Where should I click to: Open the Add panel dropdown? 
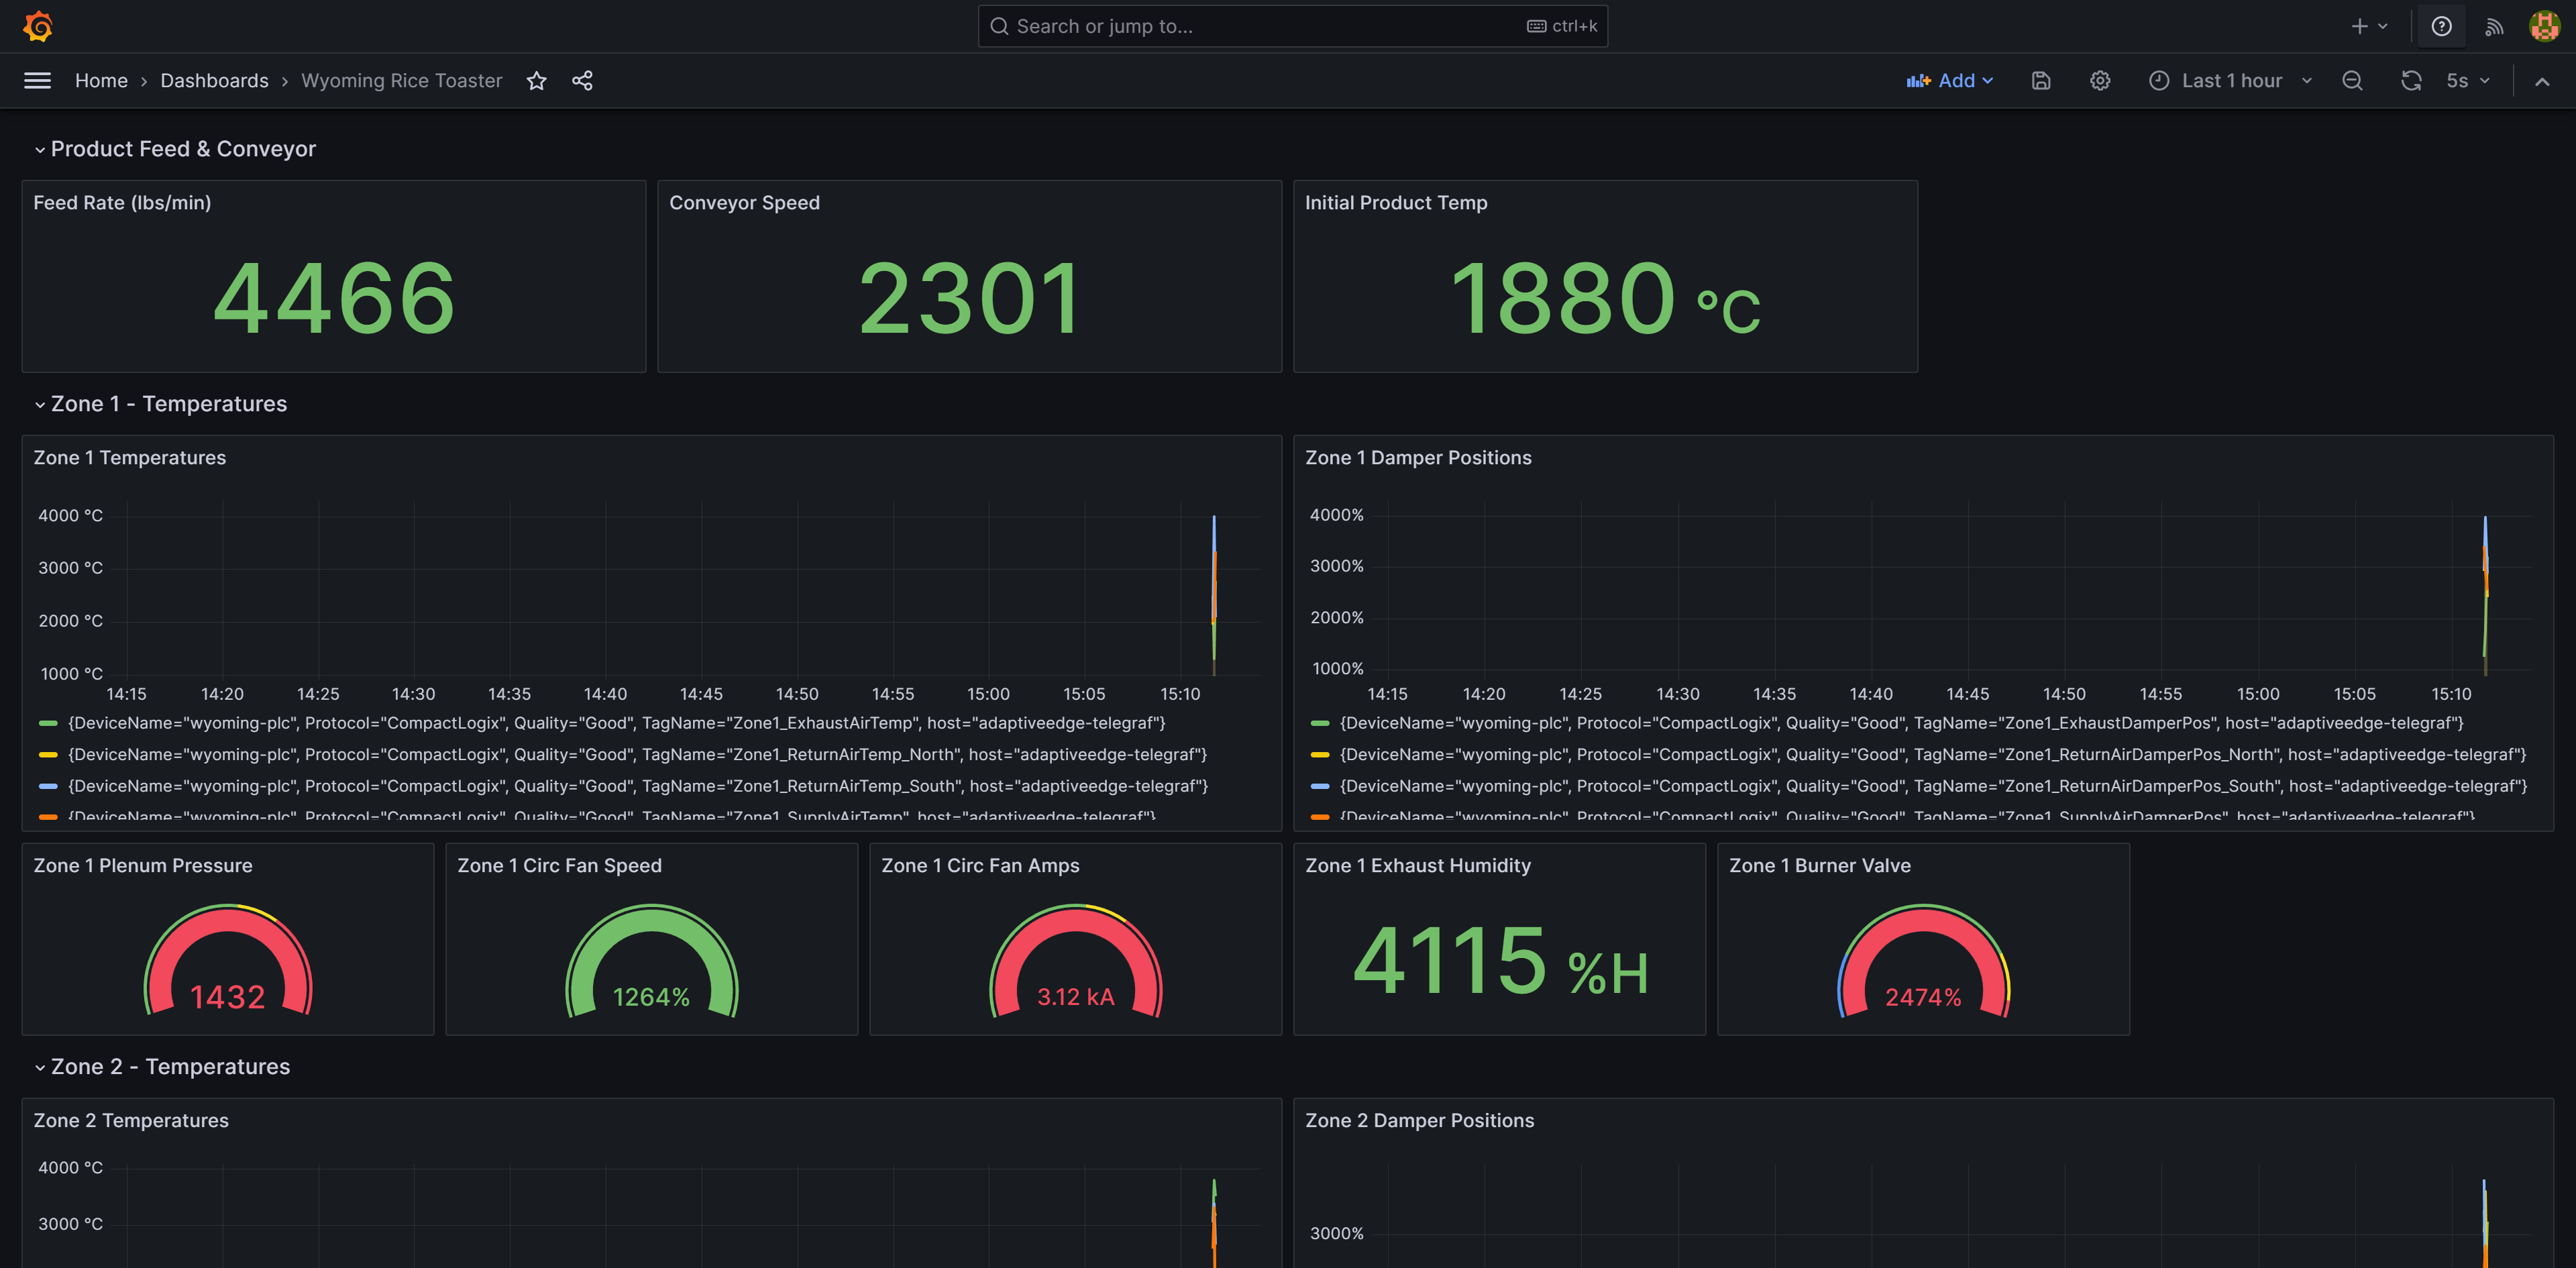1949,80
